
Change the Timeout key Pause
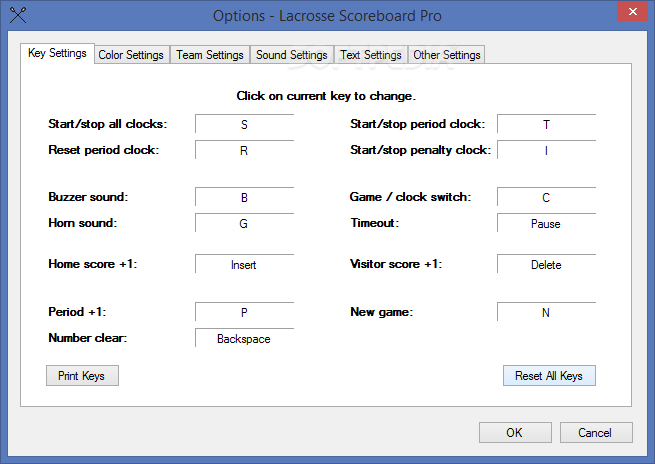(546, 223)
